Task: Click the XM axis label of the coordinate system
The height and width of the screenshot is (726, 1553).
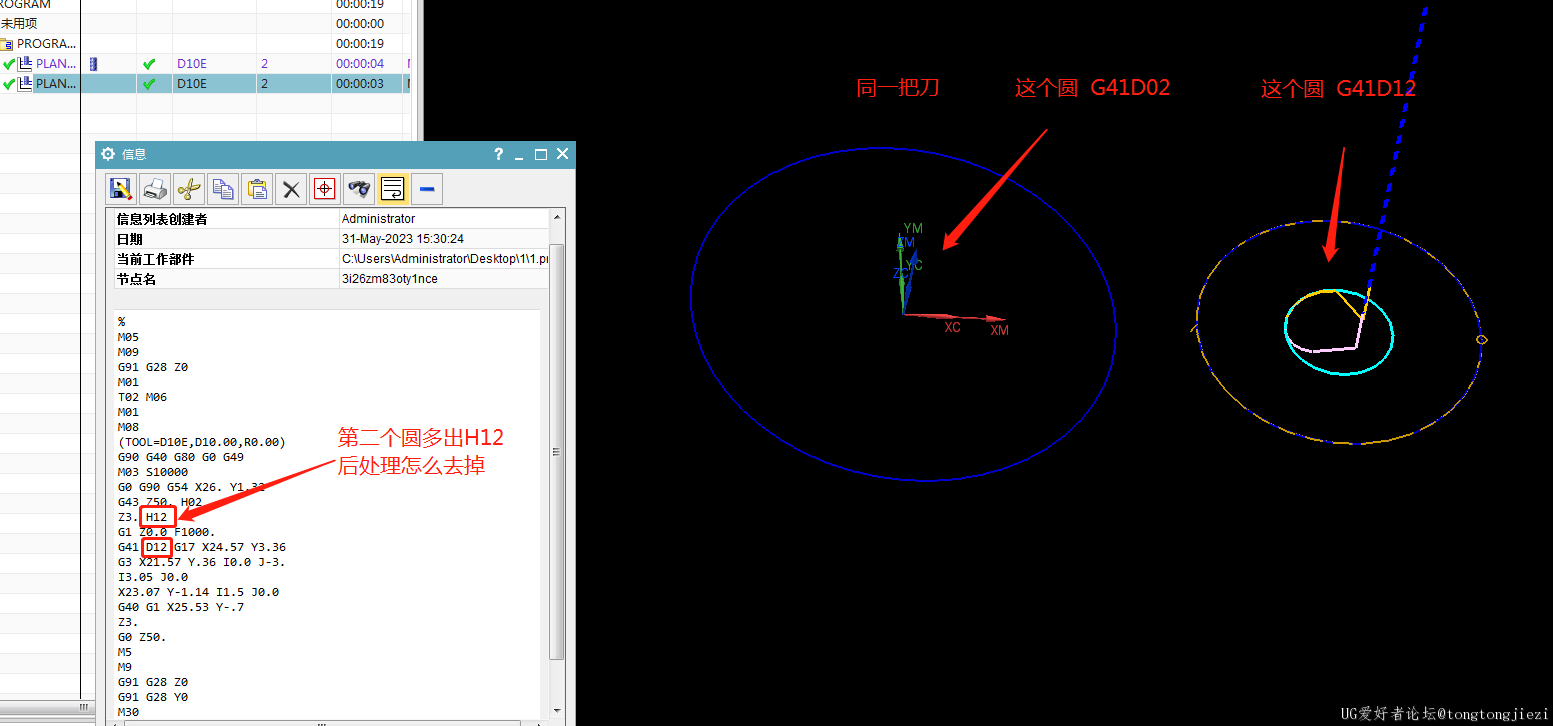Action: click(999, 330)
